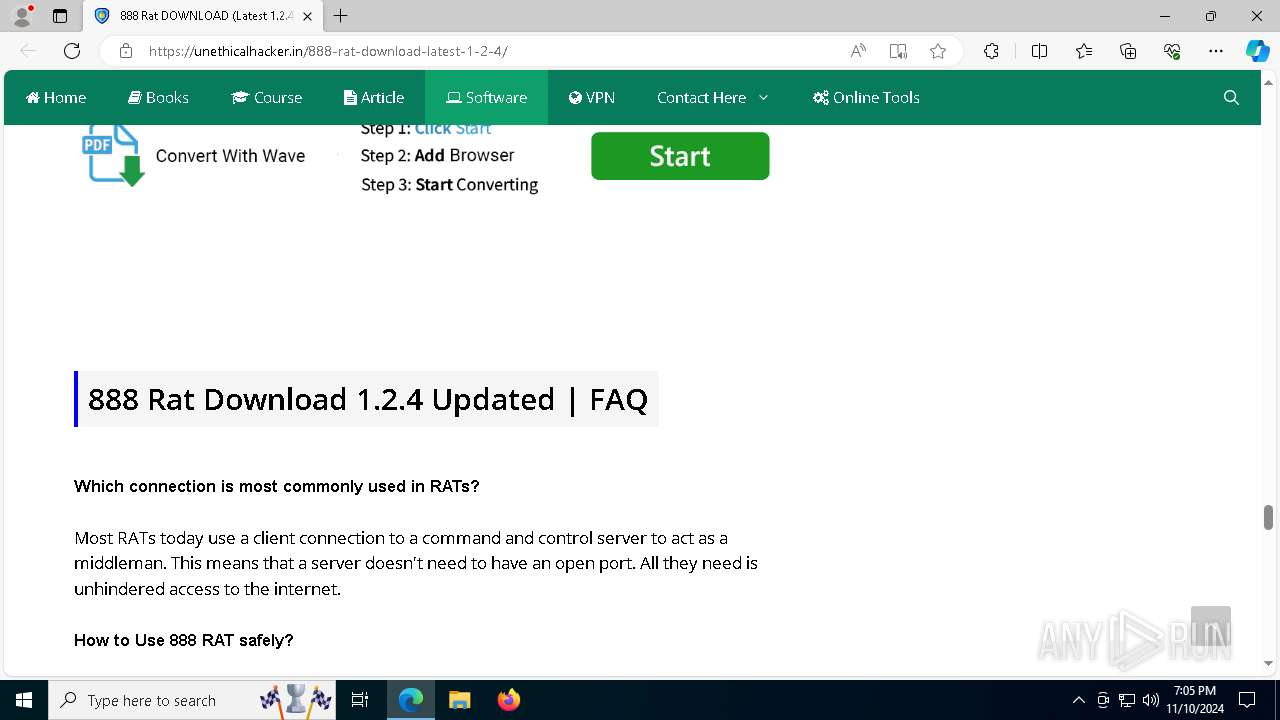
Task: Open volume control in system tray
Action: pos(1150,700)
